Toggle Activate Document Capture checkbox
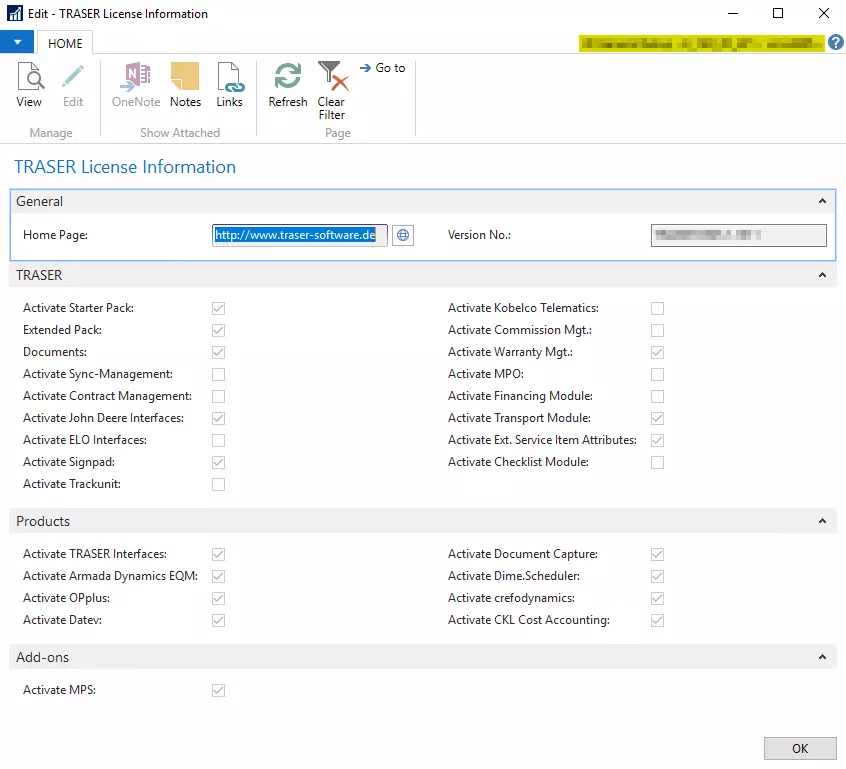The image size is (846, 769). coord(657,554)
